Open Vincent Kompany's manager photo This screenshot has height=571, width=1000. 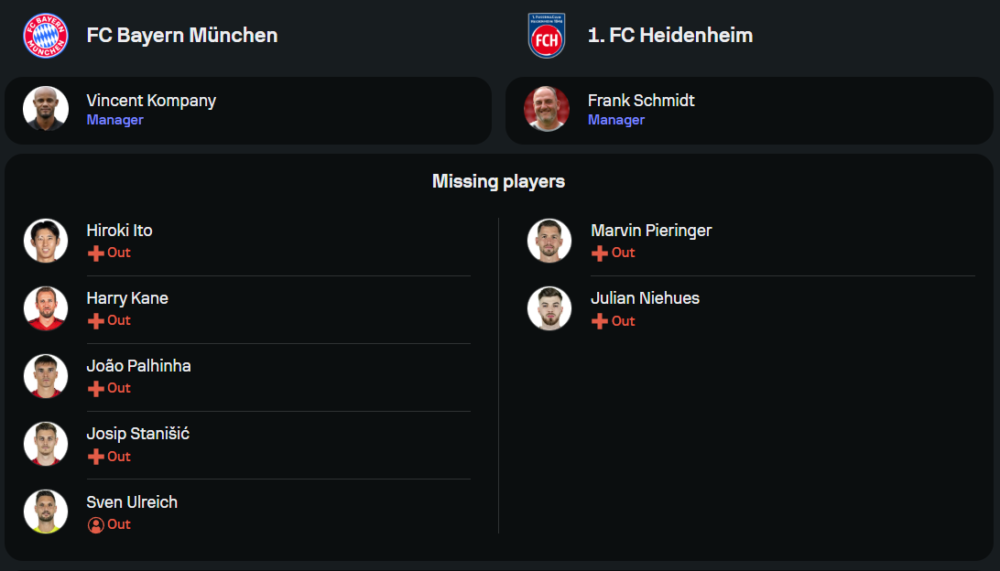(46, 109)
